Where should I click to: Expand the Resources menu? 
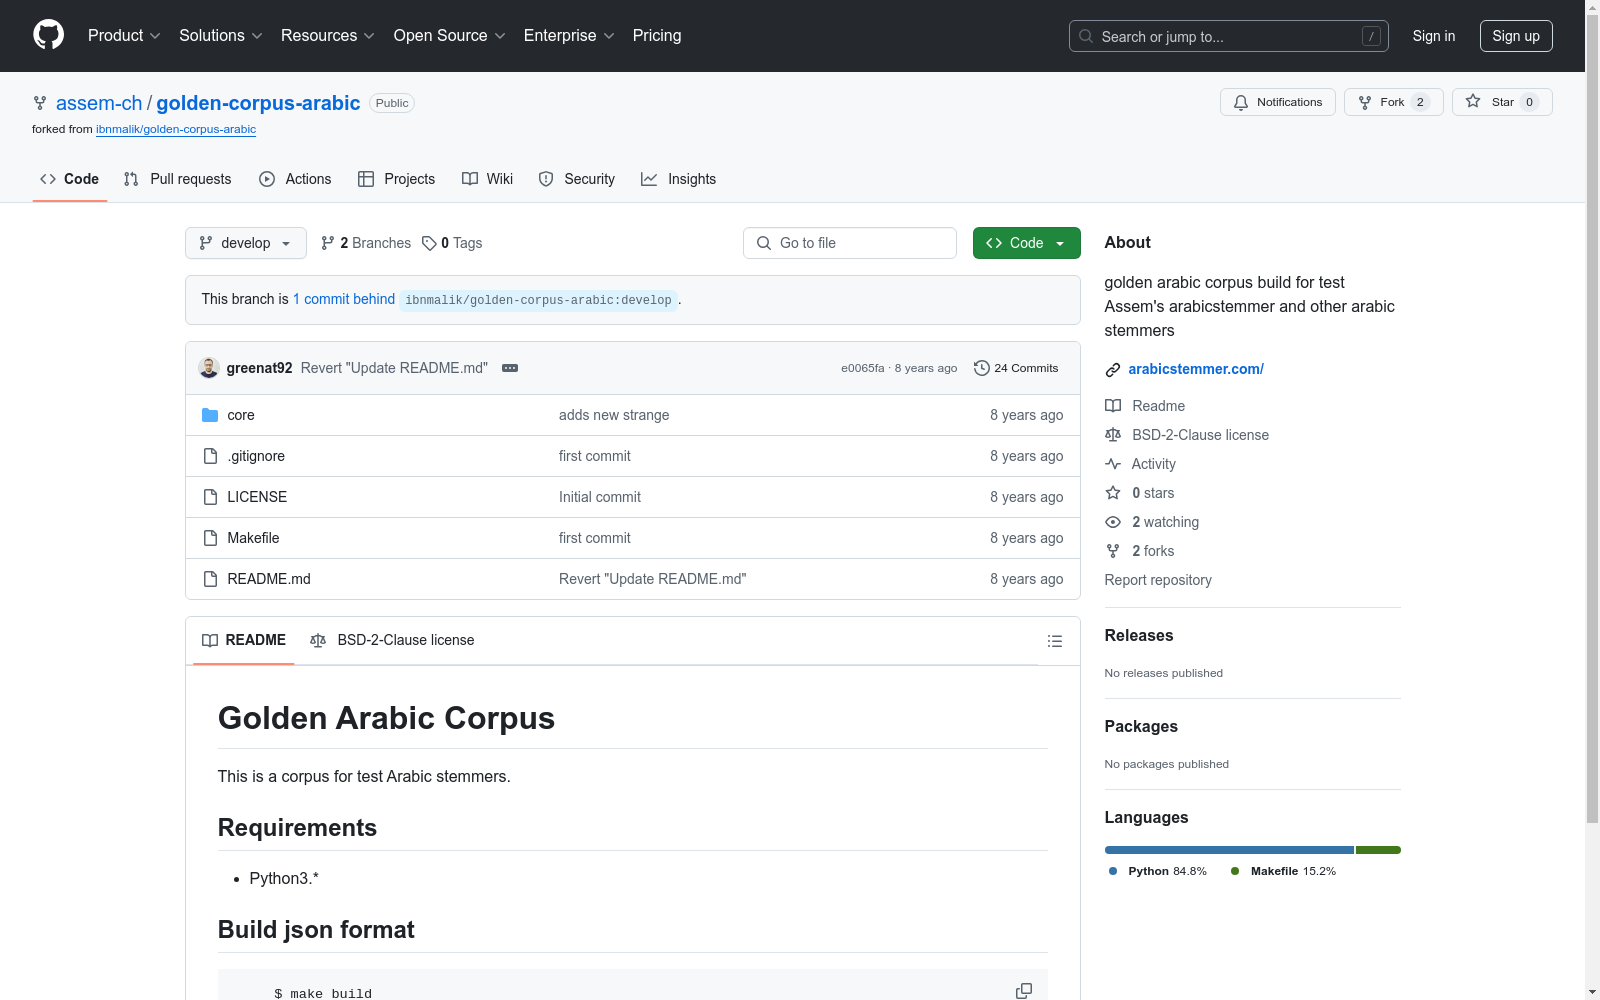(328, 35)
